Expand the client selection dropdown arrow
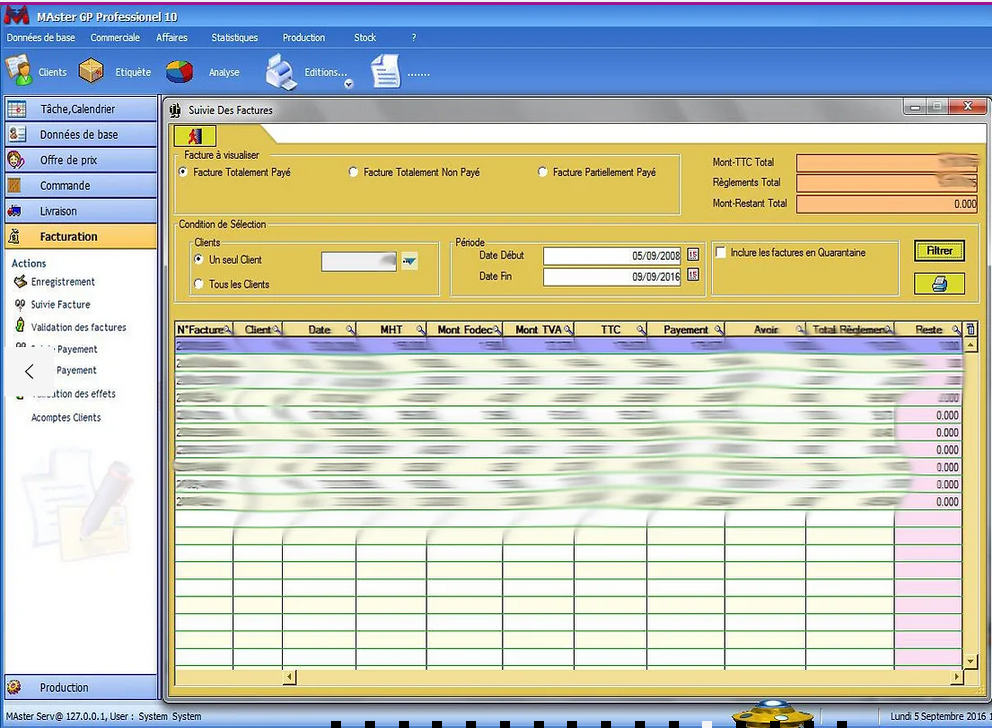The width and height of the screenshot is (992, 728). click(x=409, y=261)
